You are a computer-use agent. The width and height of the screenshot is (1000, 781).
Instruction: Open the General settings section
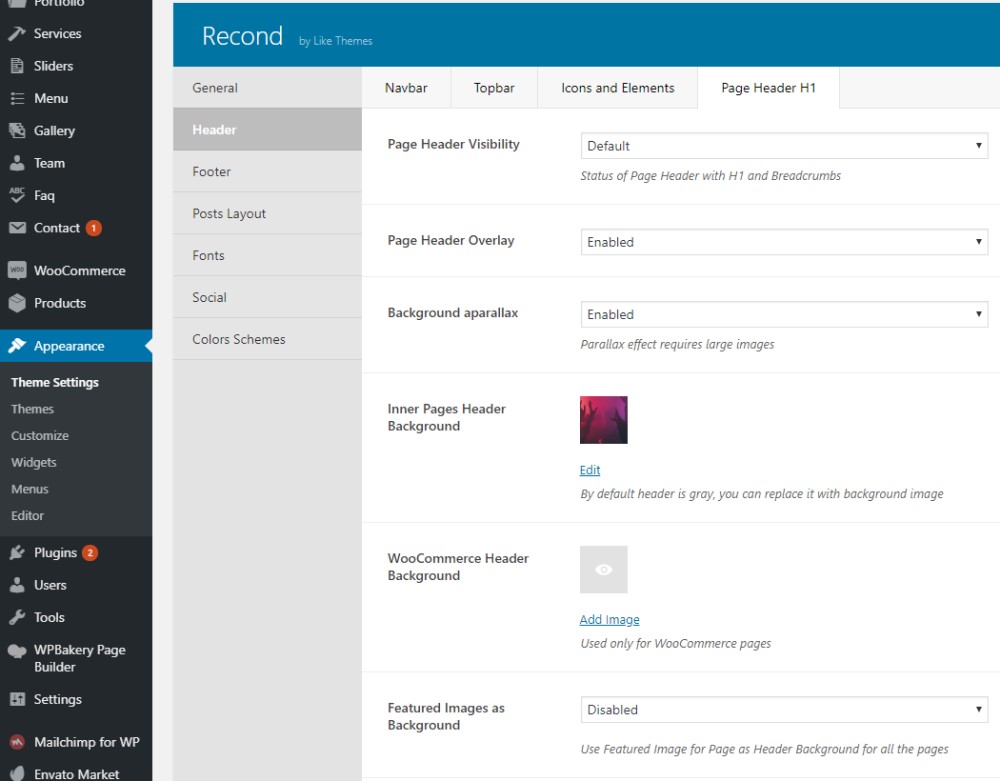(267, 88)
